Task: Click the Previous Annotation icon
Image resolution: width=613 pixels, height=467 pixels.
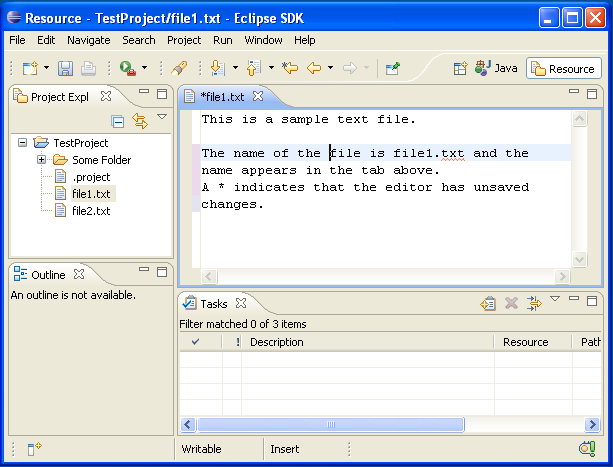Action: click(x=254, y=68)
